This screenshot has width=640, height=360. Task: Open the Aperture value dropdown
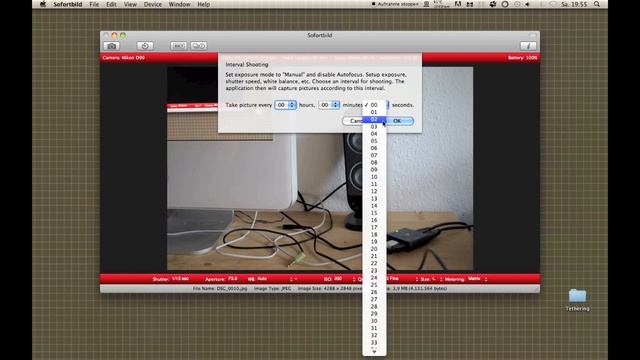[222, 279]
